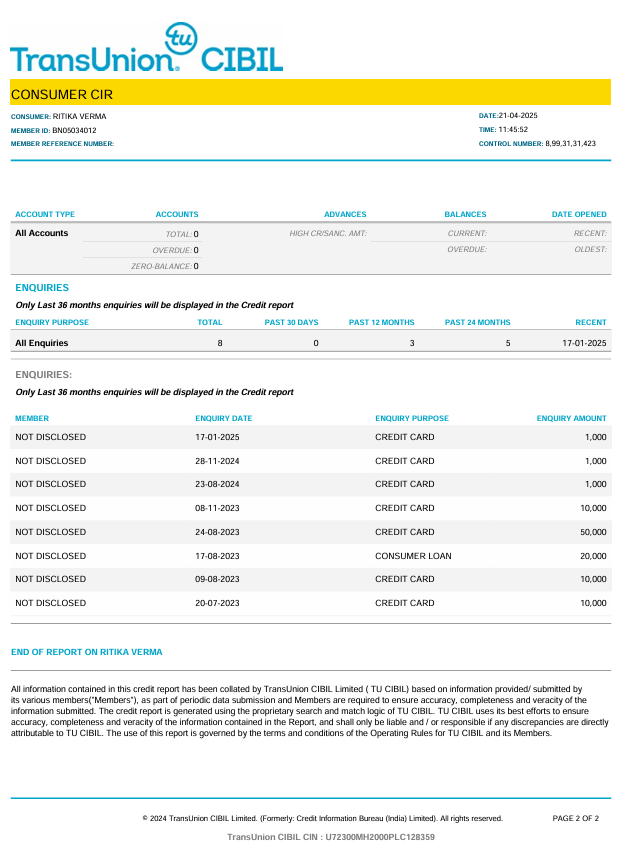Image resolution: width=622 pixels, height=847 pixels.
Task: Click the ENQUIRIES section heading
Action: pyautogui.click(x=42, y=288)
